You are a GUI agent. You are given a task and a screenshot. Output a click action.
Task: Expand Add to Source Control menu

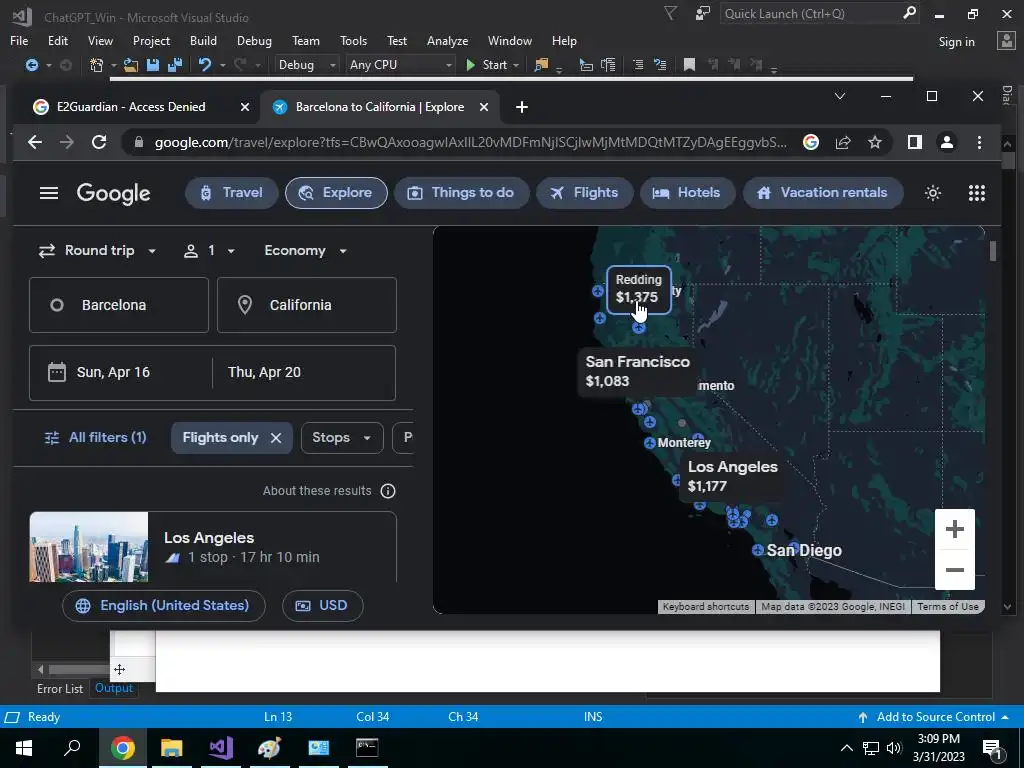click(933, 717)
